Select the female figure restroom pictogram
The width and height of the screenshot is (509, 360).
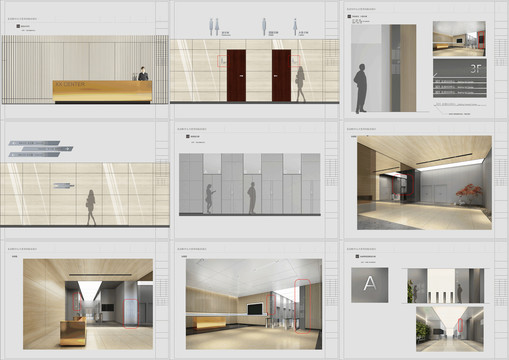pos(295,27)
